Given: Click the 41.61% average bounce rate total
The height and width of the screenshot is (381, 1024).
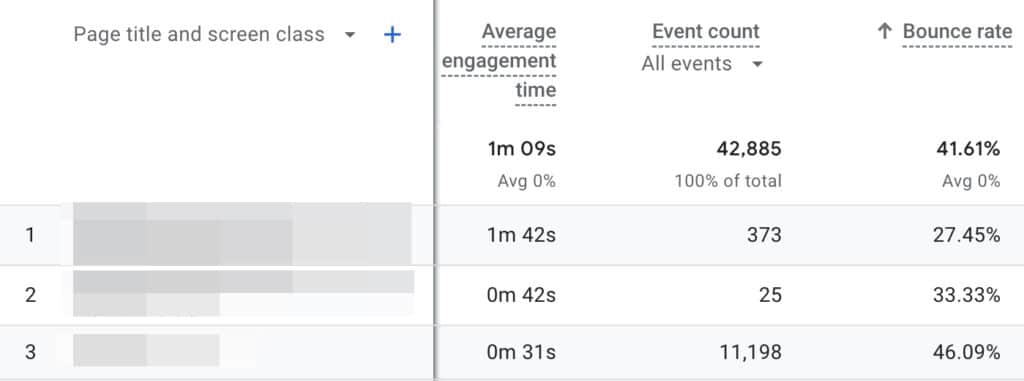Looking at the screenshot, I should point(968,149).
